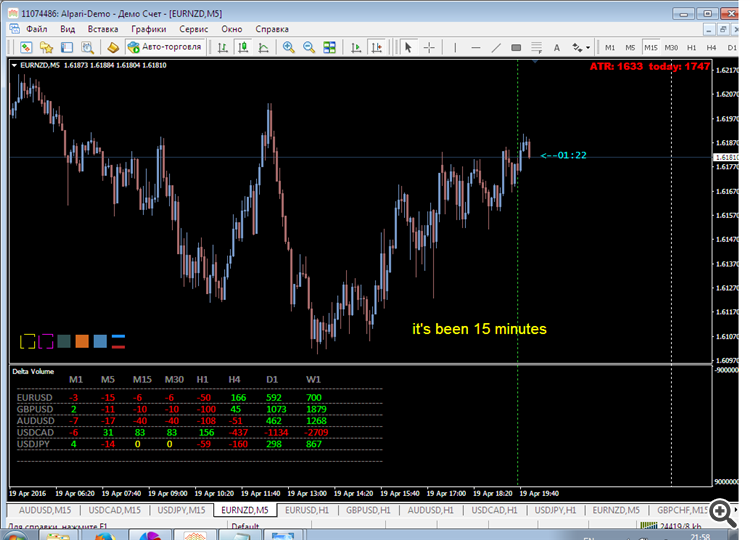Tile chart windows with the grid icon
Viewport: 750px width, 540px height.
point(330,47)
